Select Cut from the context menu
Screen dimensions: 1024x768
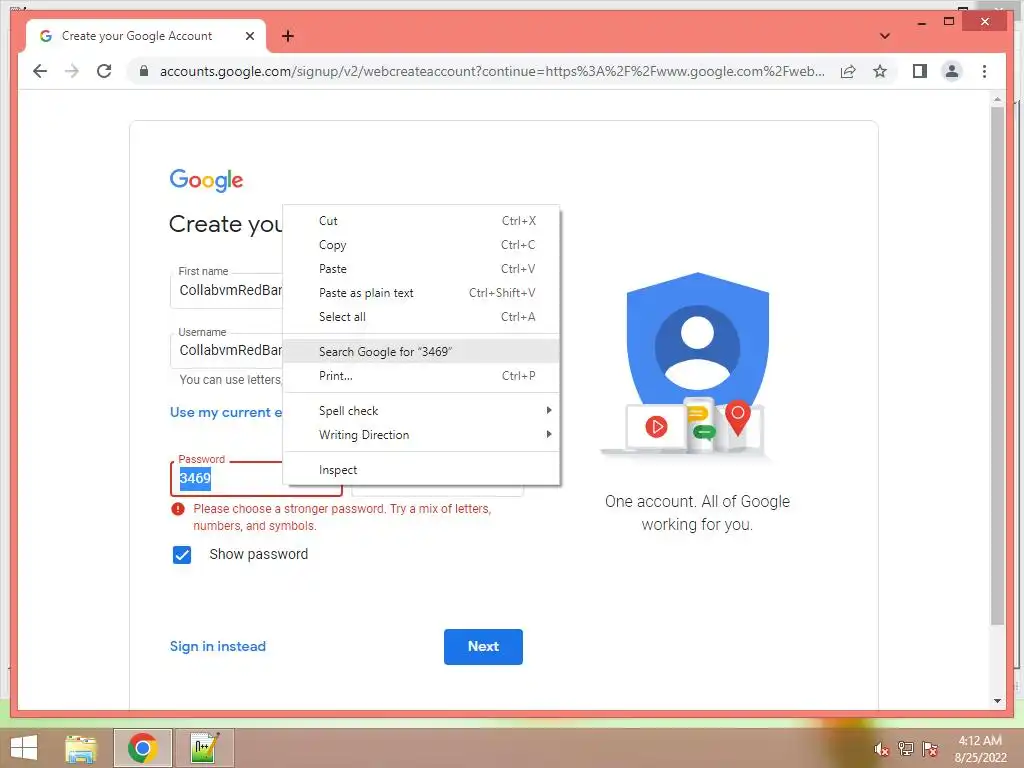(x=421, y=221)
